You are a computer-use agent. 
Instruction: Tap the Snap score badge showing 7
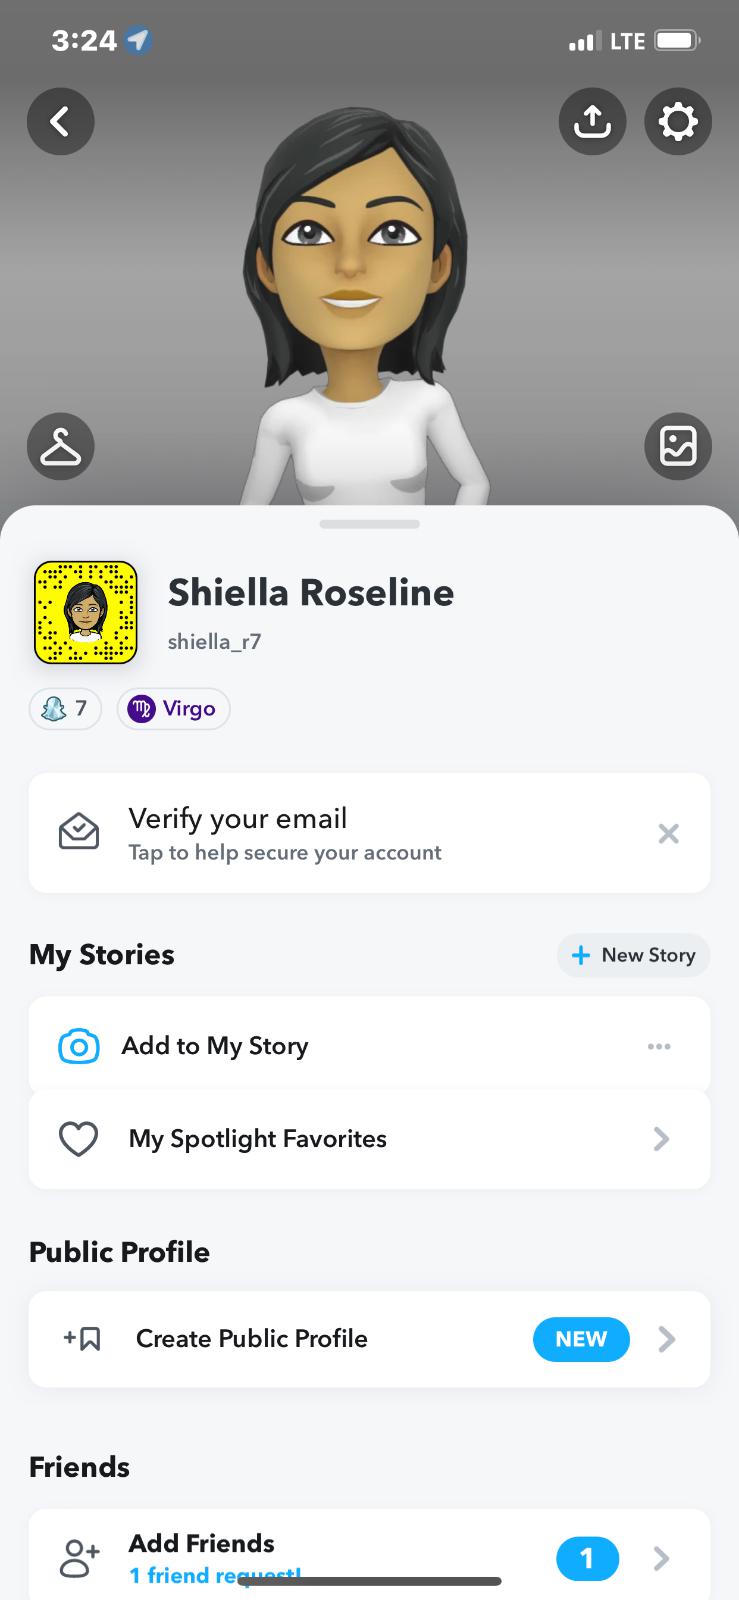point(65,709)
